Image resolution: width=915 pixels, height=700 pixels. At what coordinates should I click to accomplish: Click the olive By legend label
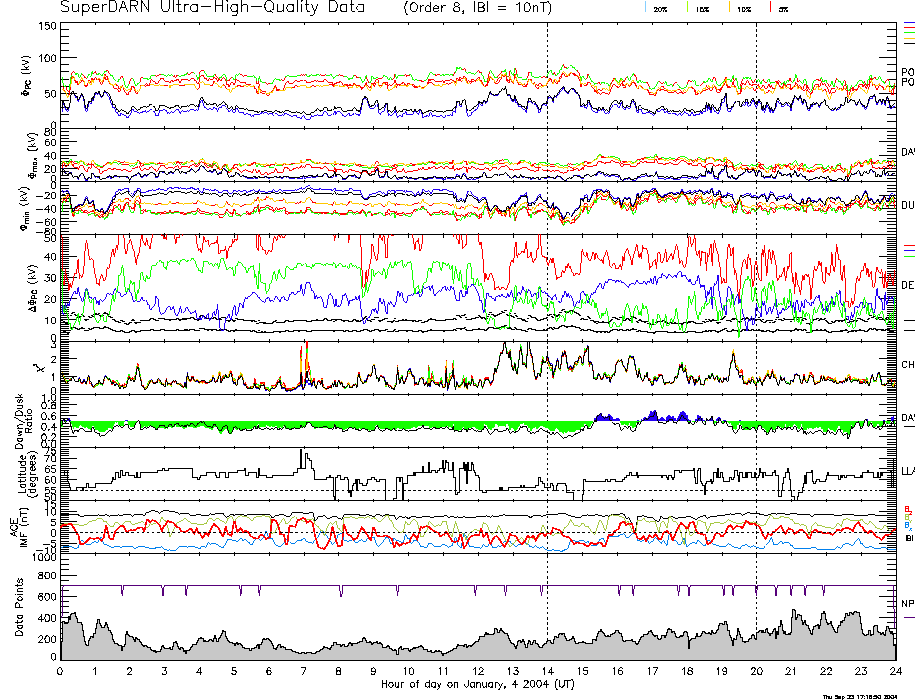tap(908, 517)
